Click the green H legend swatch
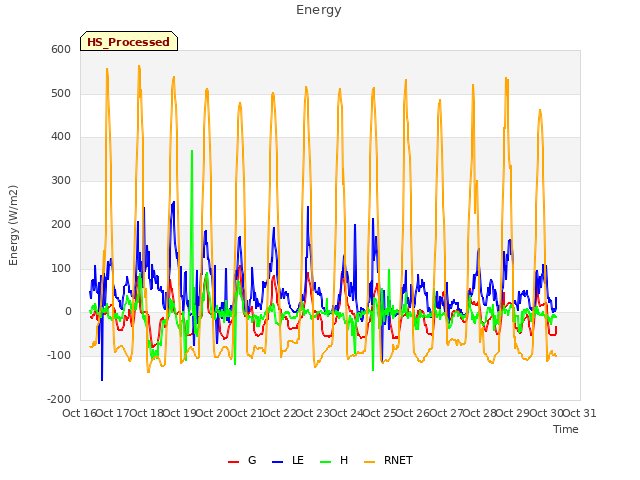640x480 pixels. tap(326, 462)
